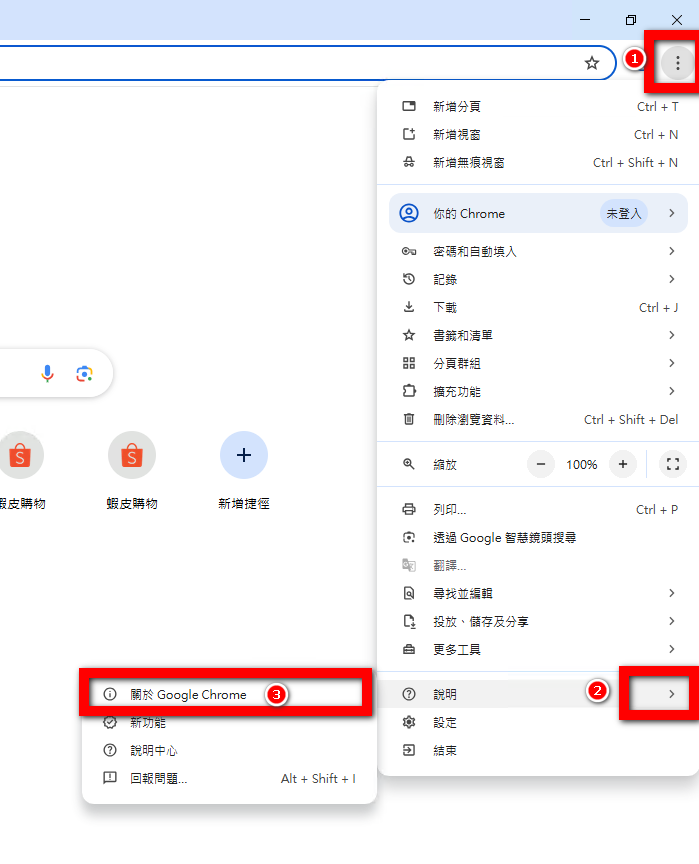Click the find icon beside 尋找並編輯
Viewport: 699px width, 864px height.
(x=409, y=593)
